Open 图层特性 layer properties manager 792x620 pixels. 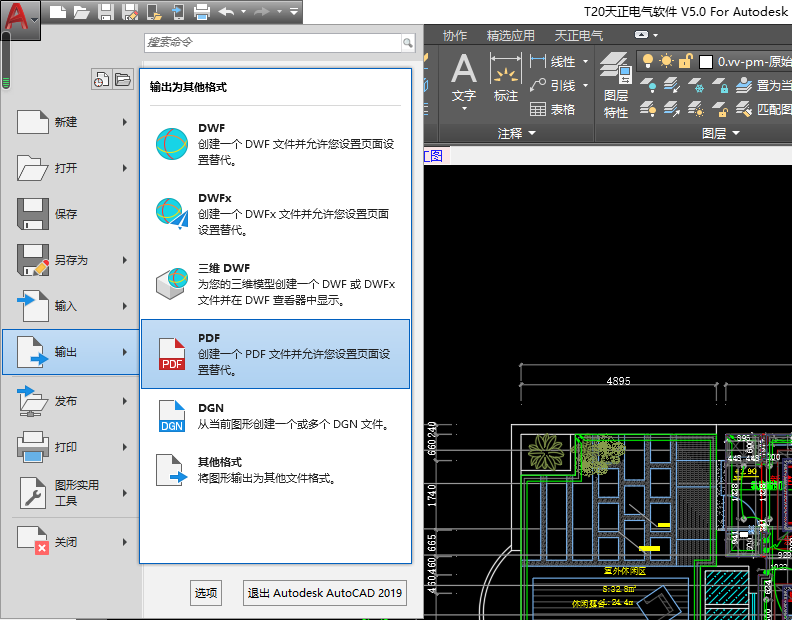(616, 86)
